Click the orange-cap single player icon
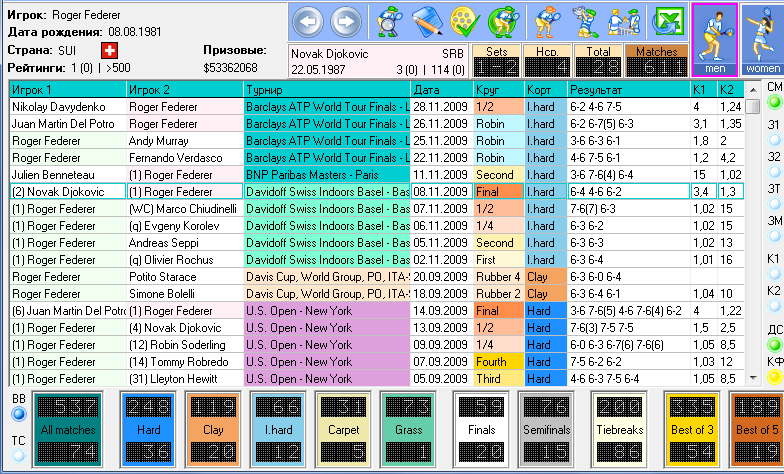 (548, 22)
